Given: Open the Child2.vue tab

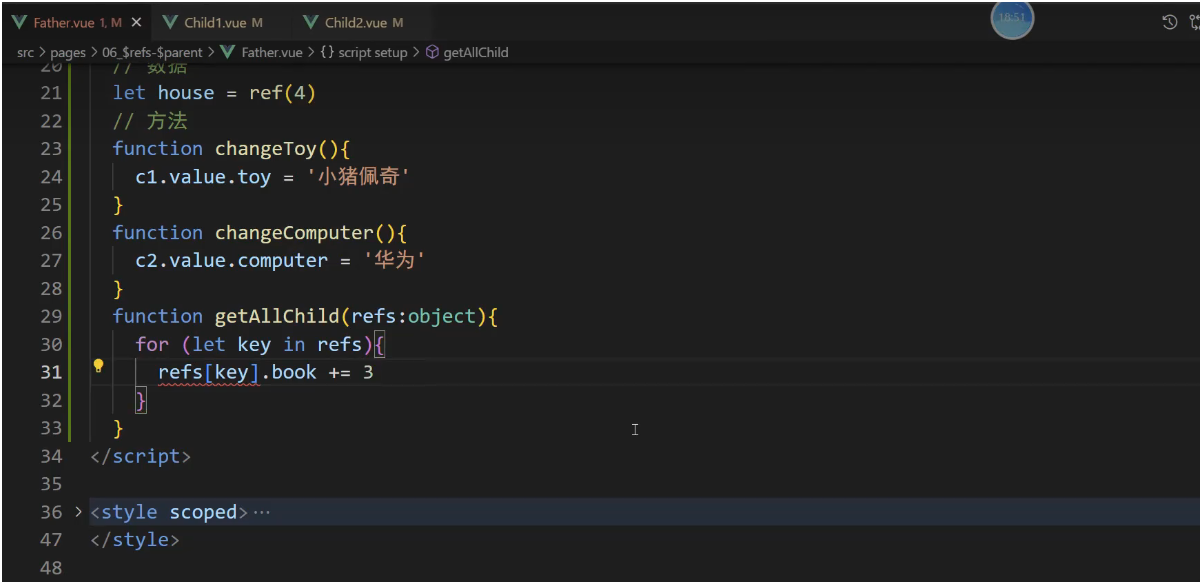Looking at the screenshot, I should (354, 22).
